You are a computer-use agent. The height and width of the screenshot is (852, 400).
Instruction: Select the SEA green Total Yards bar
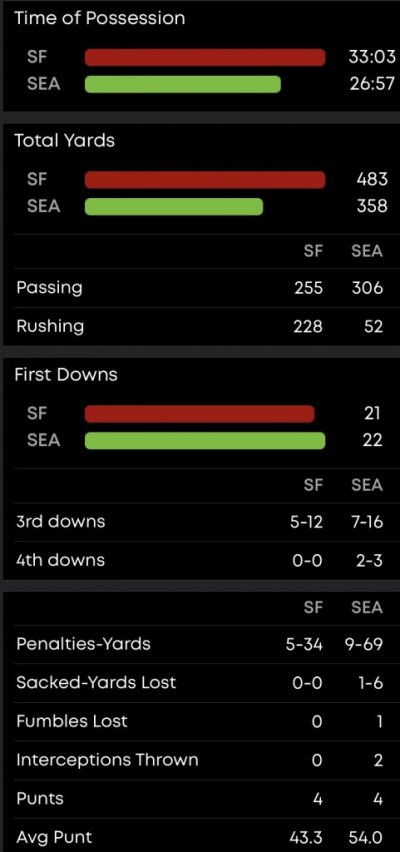point(174,207)
